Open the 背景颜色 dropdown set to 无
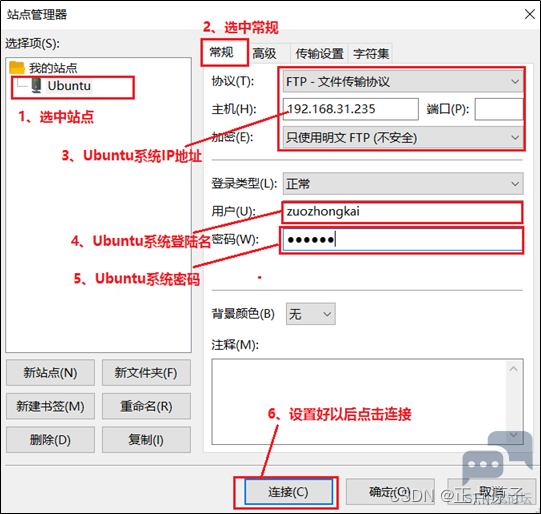Screen dimensions: 541x514 click(311, 314)
